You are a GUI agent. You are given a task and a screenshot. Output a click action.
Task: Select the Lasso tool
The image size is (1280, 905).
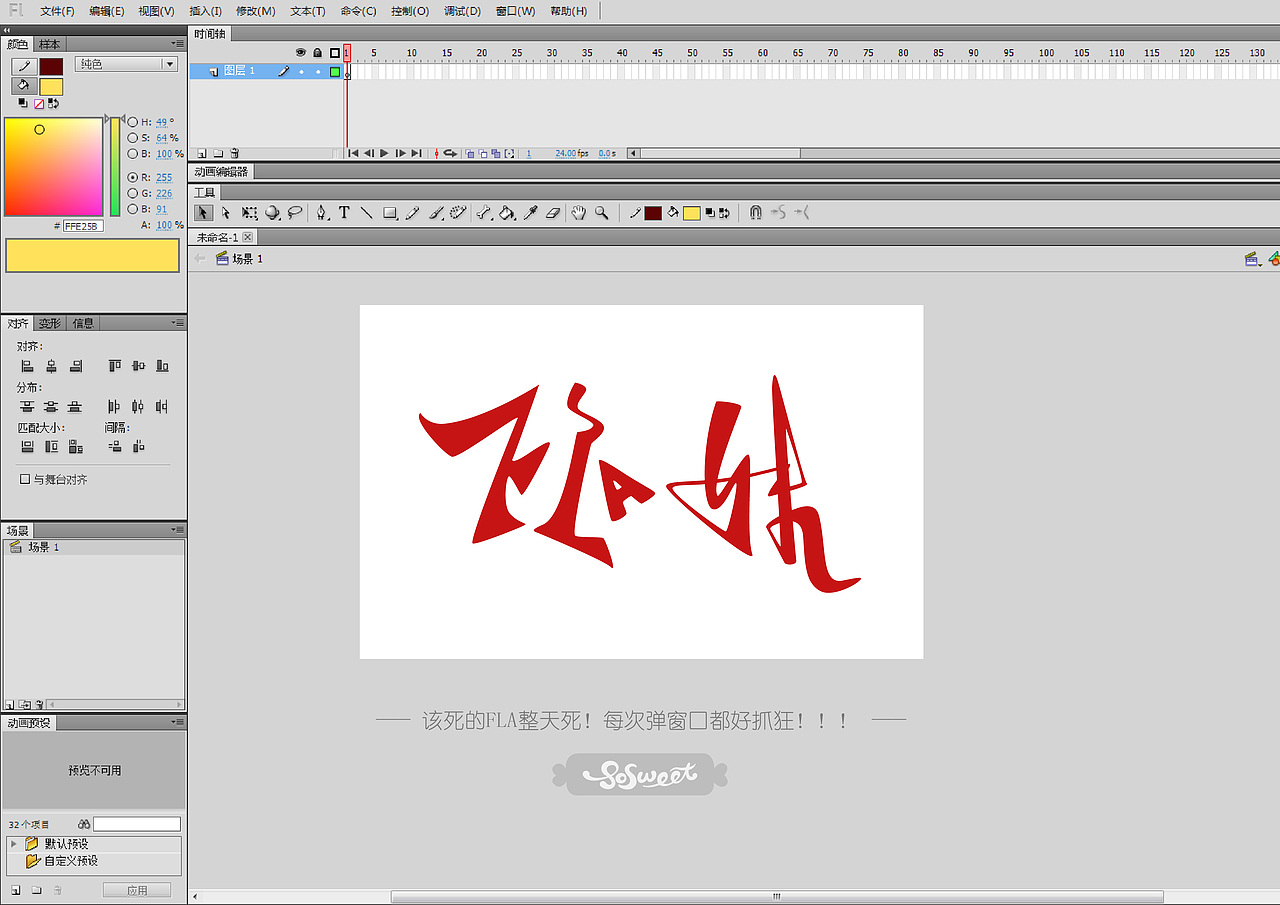tap(294, 212)
